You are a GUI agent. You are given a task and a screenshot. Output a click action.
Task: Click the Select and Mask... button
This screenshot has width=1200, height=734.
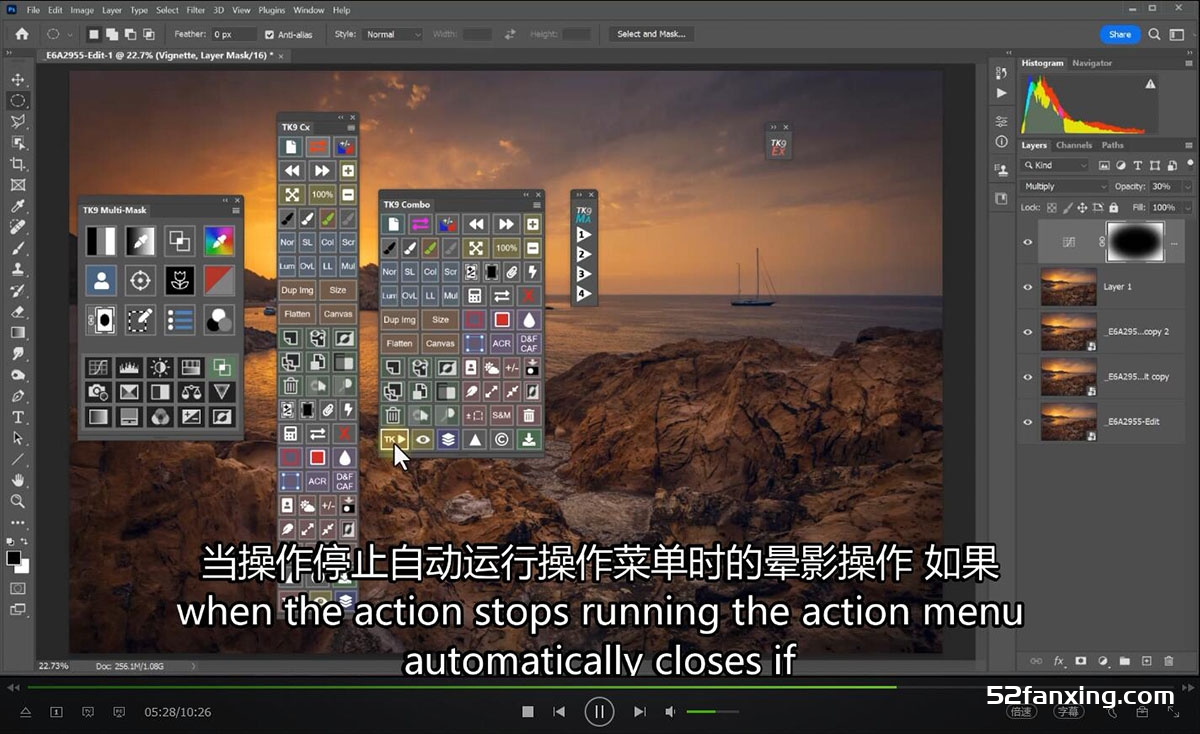[x=651, y=34]
